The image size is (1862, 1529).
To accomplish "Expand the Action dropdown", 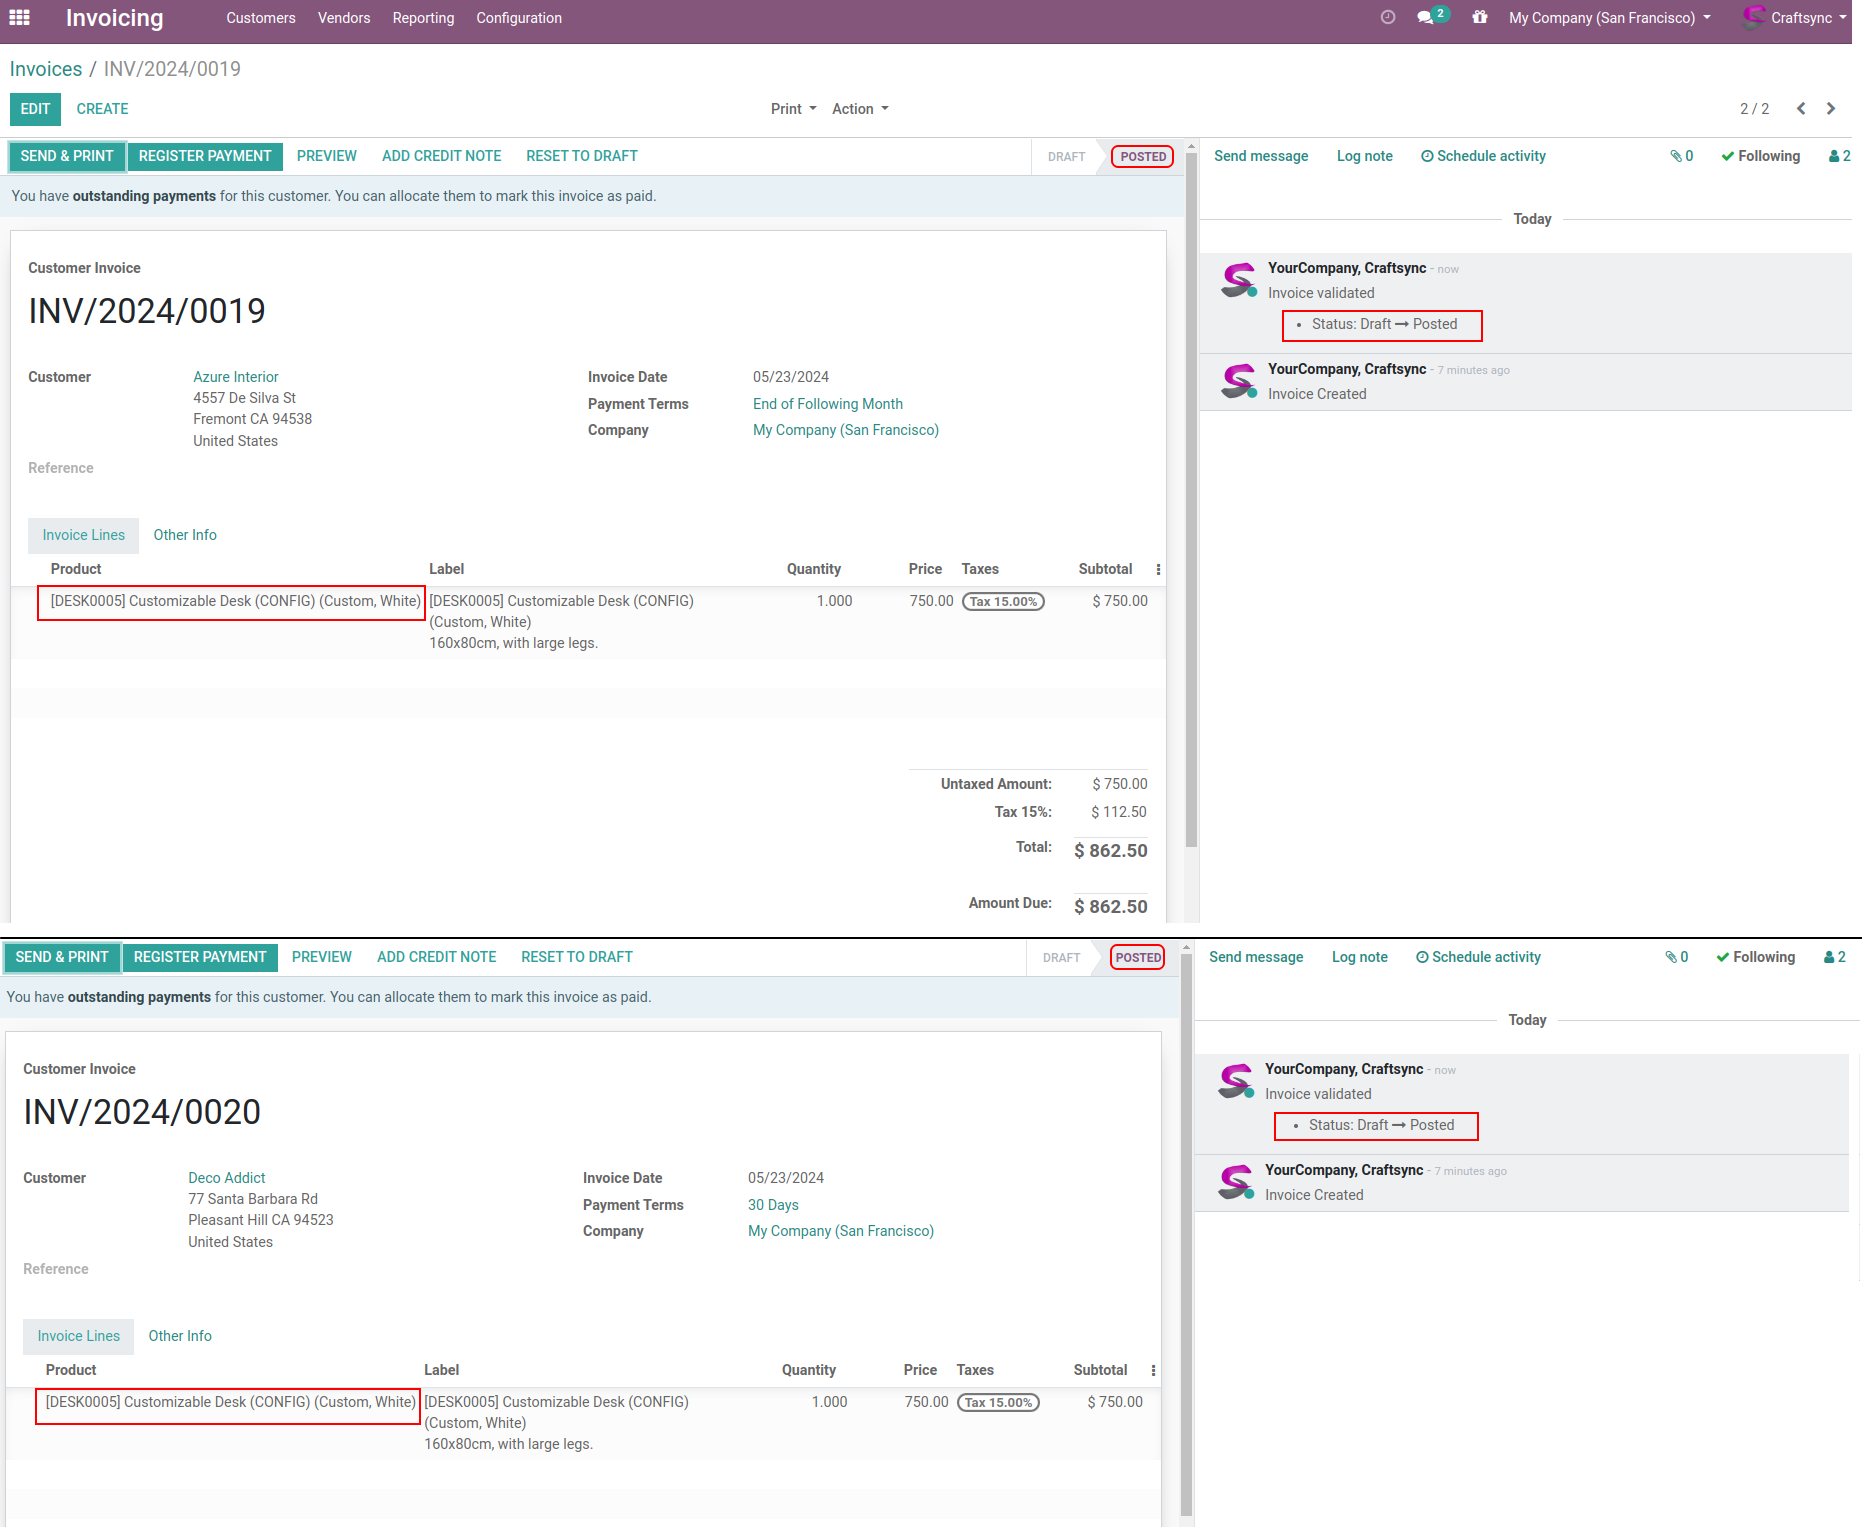I will point(859,109).
